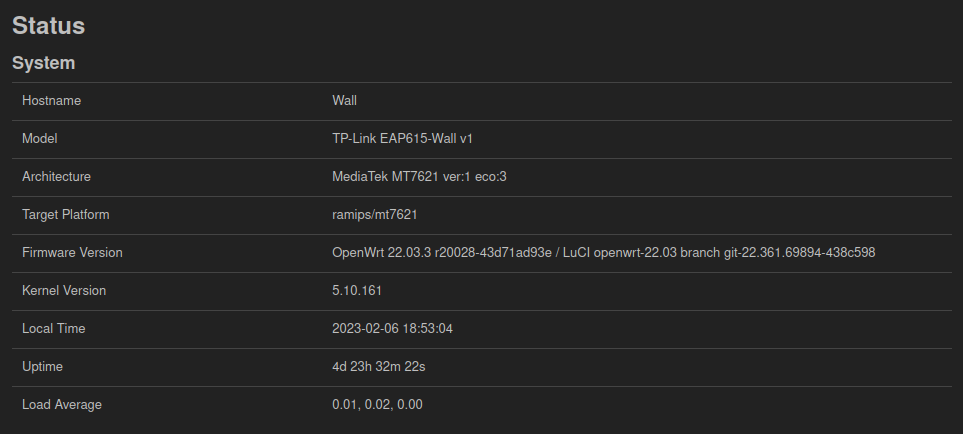The image size is (963, 434).
Task: Click the OpenWrt 22.03.3 firmware version text
Action: 604,253
